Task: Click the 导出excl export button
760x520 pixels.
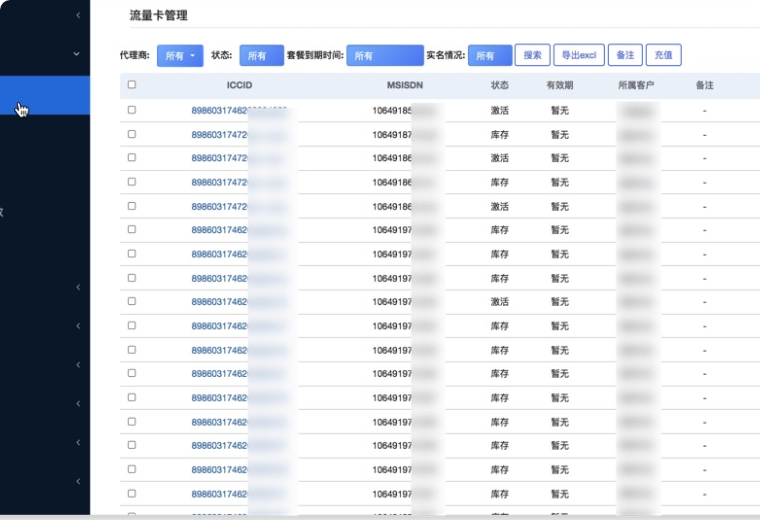Action: (578, 56)
